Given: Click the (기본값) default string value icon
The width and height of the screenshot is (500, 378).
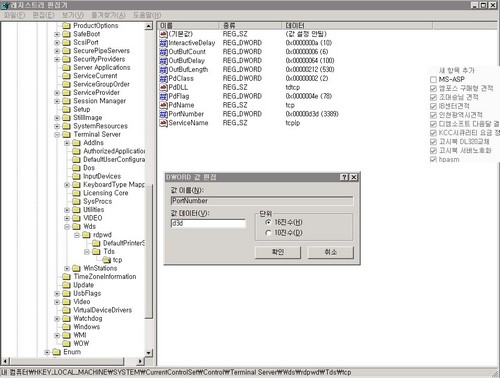Looking at the screenshot, I should click(x=163, y=34).
